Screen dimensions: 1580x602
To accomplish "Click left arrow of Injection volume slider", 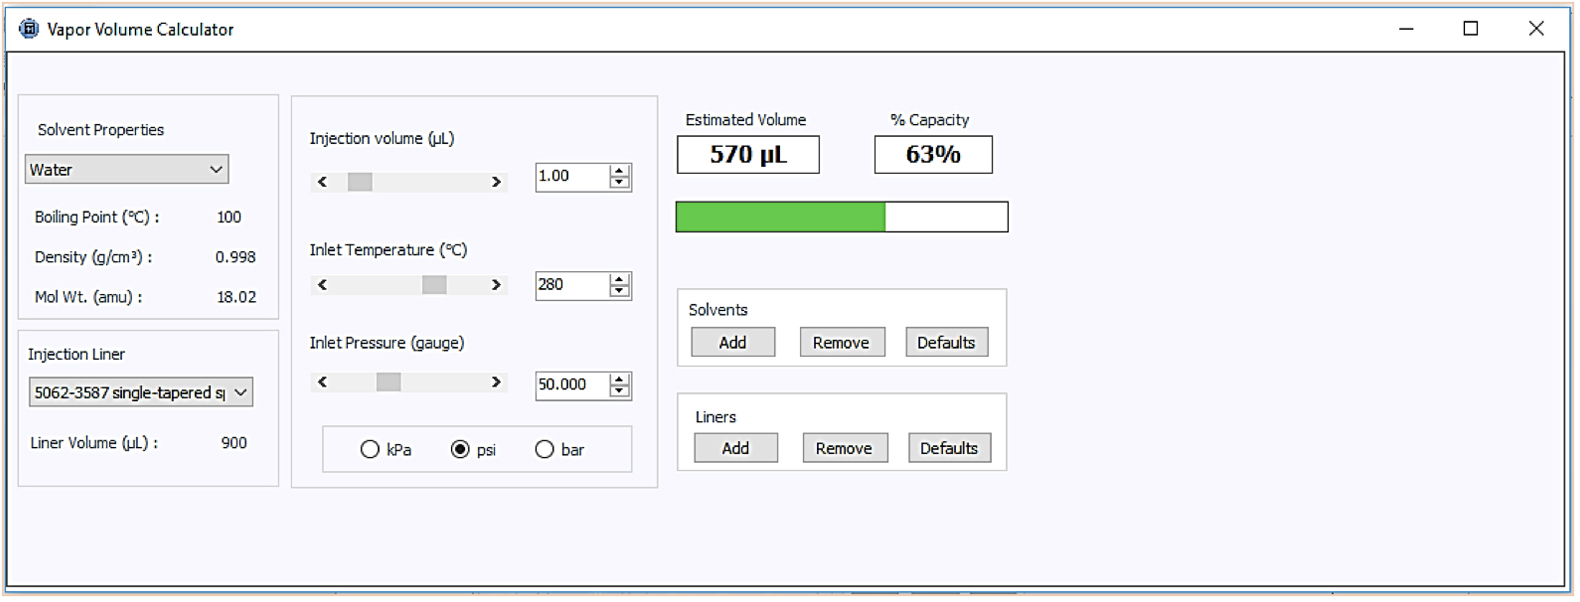I will point(322,182).
